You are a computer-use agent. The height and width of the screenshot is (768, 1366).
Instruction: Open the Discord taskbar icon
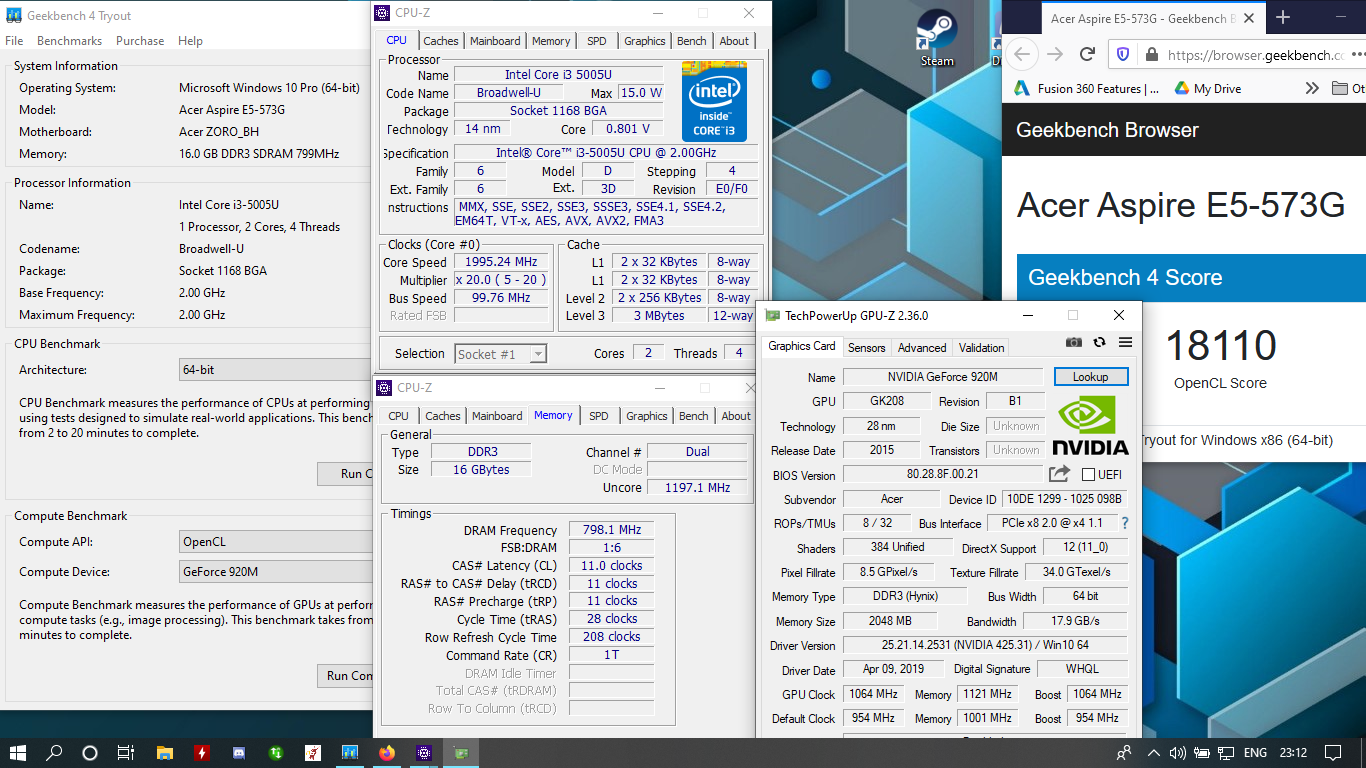tap(238, 752)
